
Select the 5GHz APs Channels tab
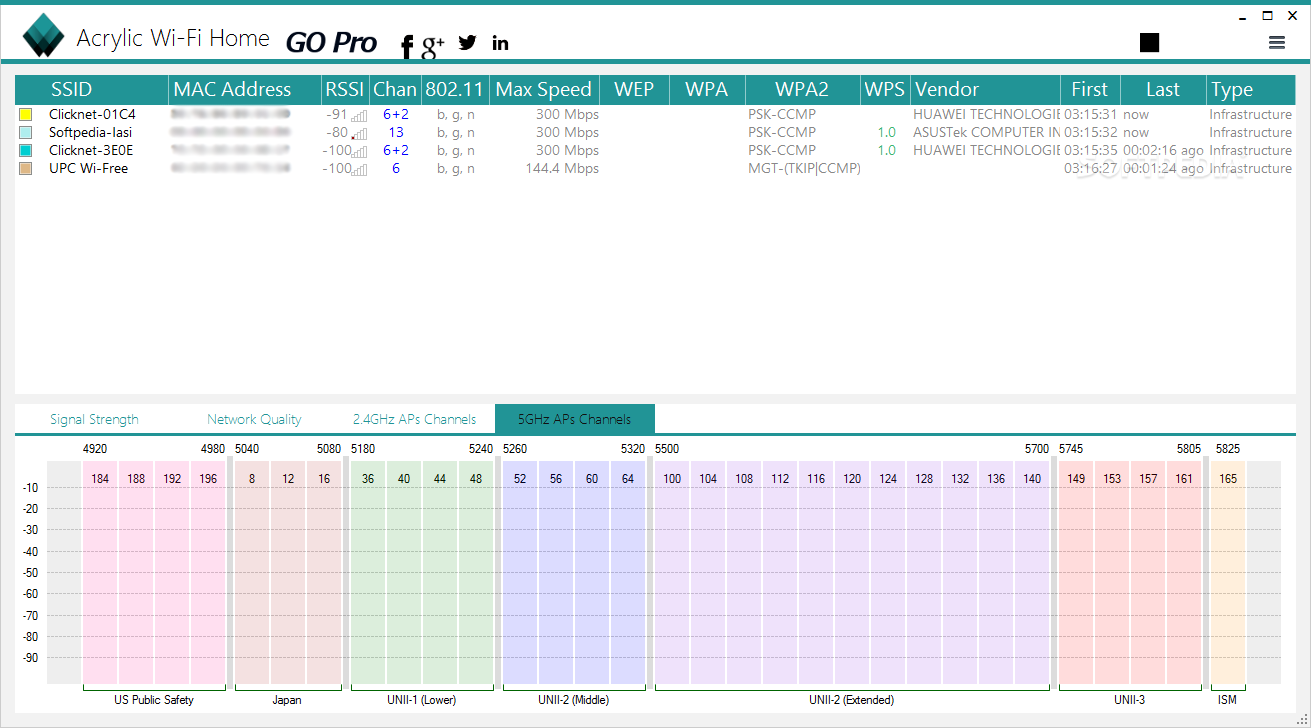coord(575,419)
